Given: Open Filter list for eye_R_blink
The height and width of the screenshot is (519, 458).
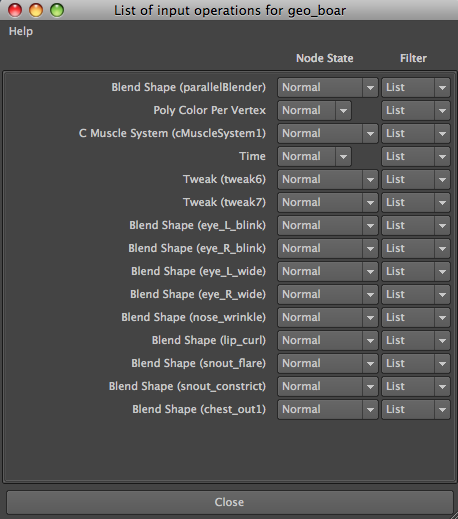Looking at the screenshot, I should (x=416, y=248).
